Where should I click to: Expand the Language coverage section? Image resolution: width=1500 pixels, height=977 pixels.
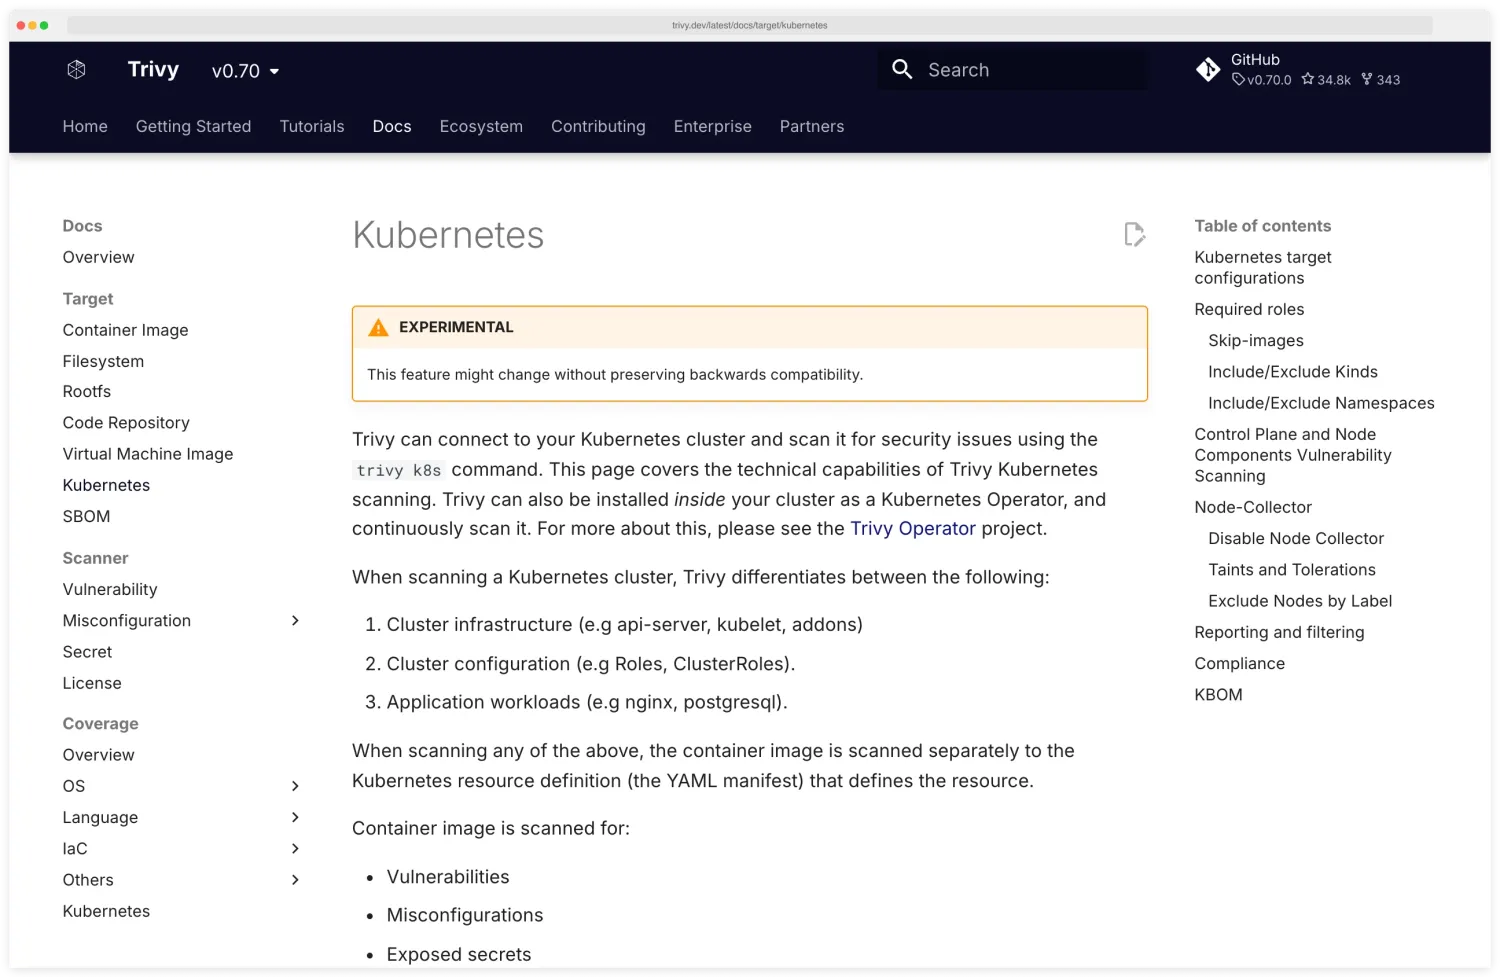pyautogui.click(x=295, y=817)
